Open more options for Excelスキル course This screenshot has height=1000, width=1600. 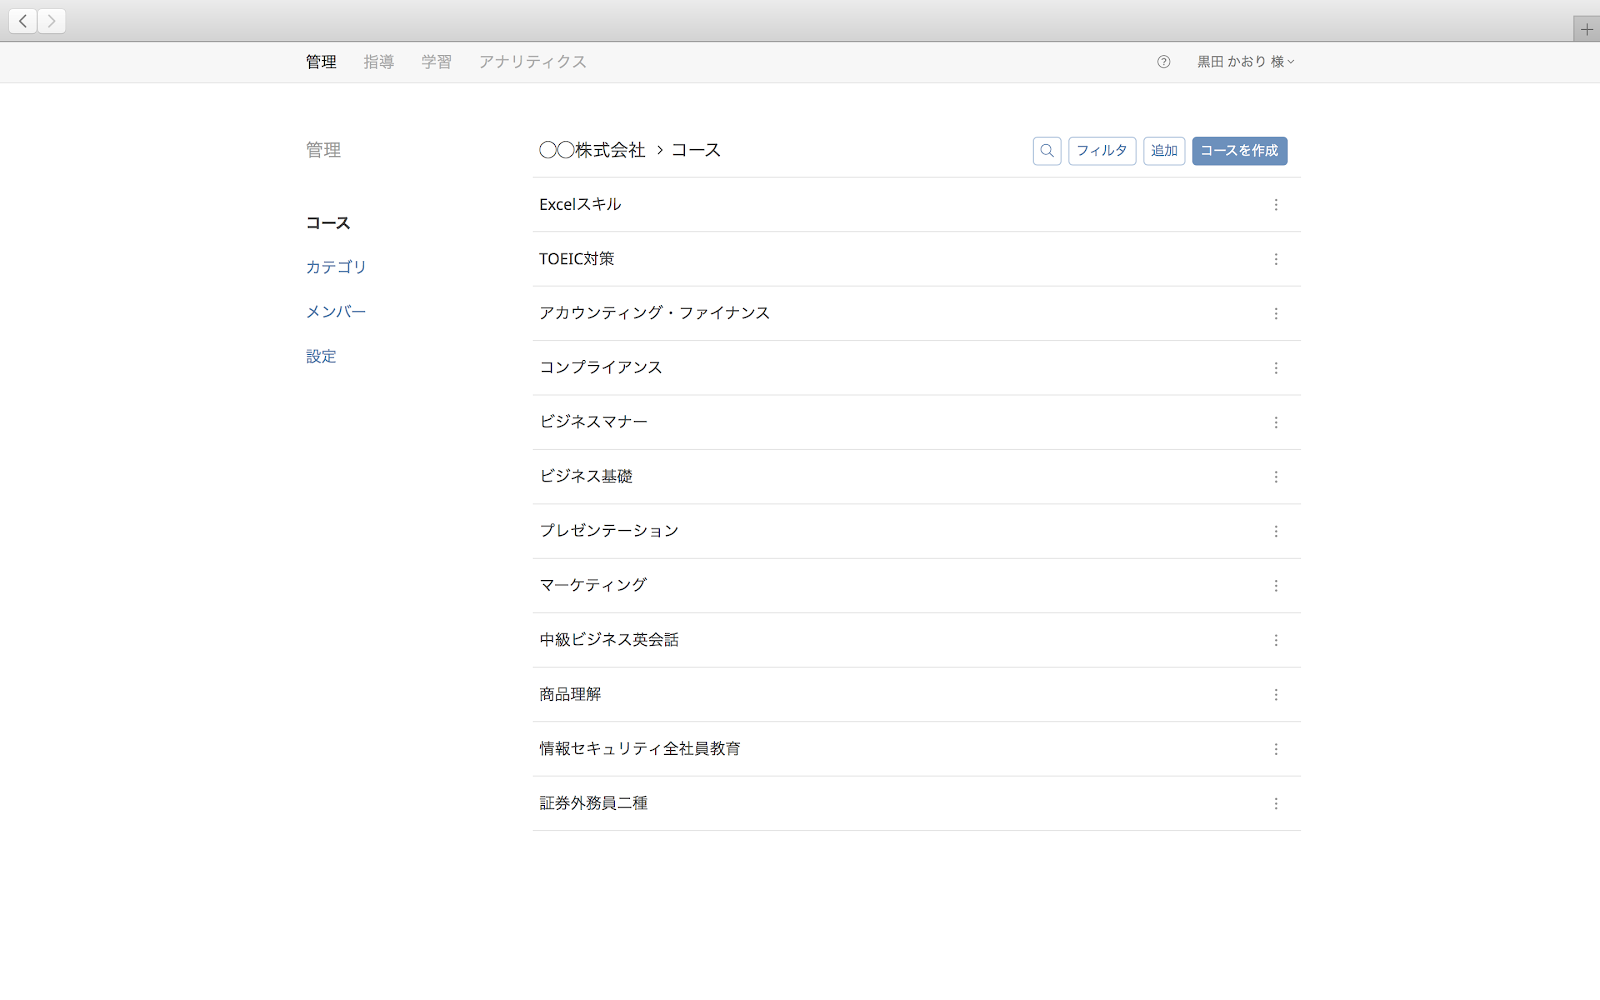(1275, 205)
